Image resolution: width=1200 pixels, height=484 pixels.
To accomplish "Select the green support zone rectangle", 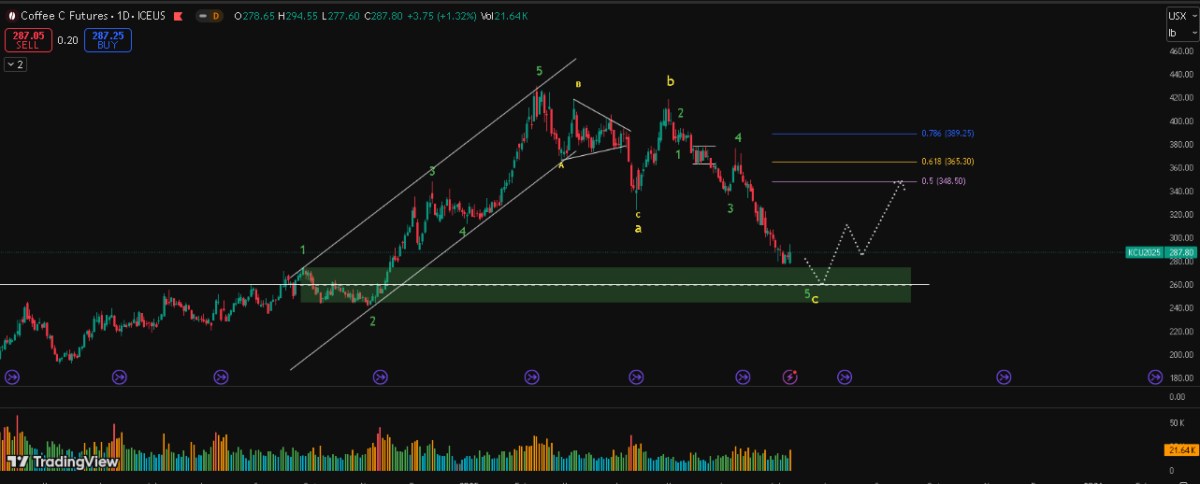I will pos(606,284).
